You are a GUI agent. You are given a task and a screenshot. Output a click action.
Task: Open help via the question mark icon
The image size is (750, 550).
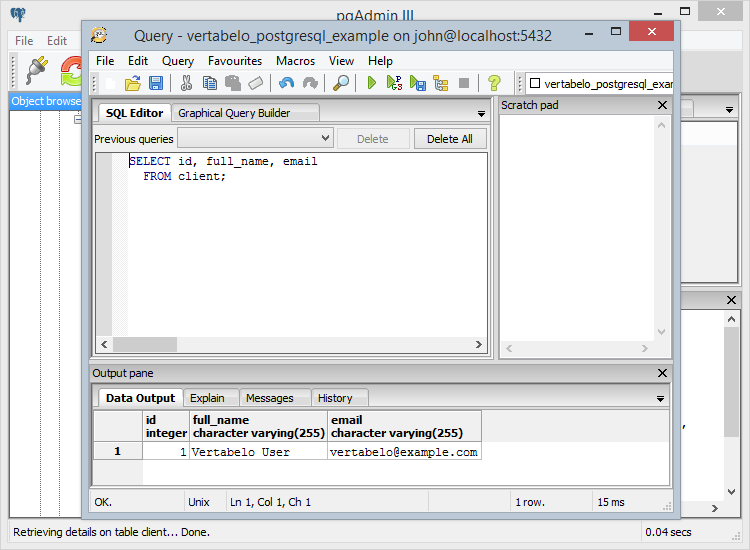(493, 84)
